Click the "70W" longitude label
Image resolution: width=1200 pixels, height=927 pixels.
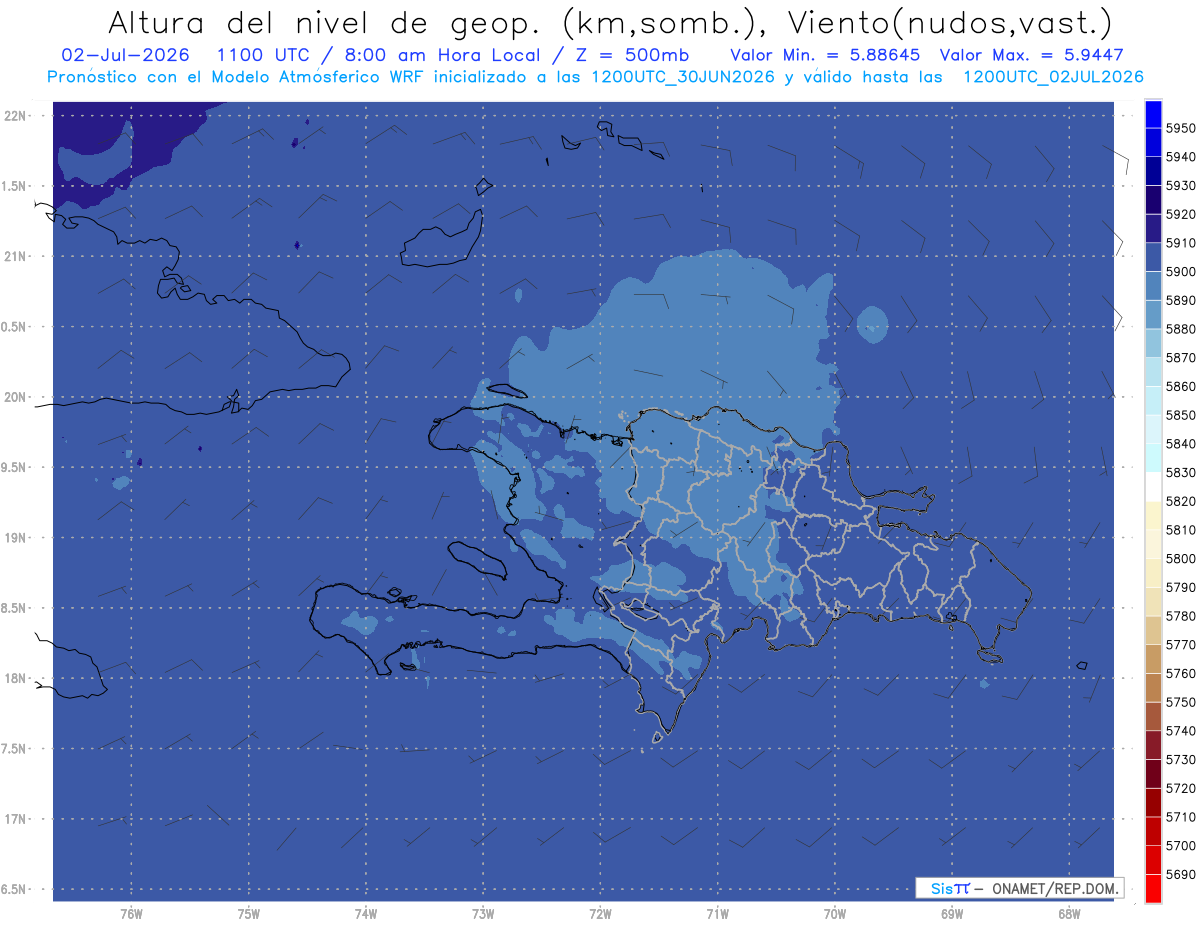[x=835, y=914]
